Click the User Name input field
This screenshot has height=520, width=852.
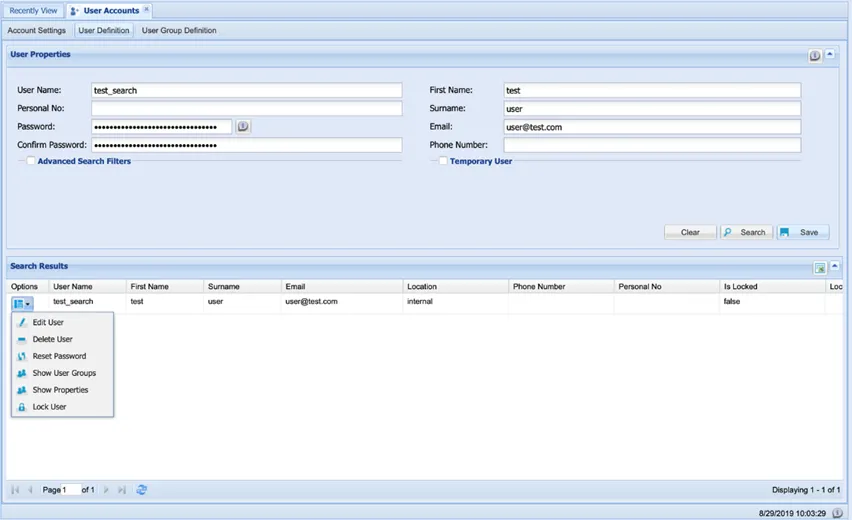click(x=247, y=90)
